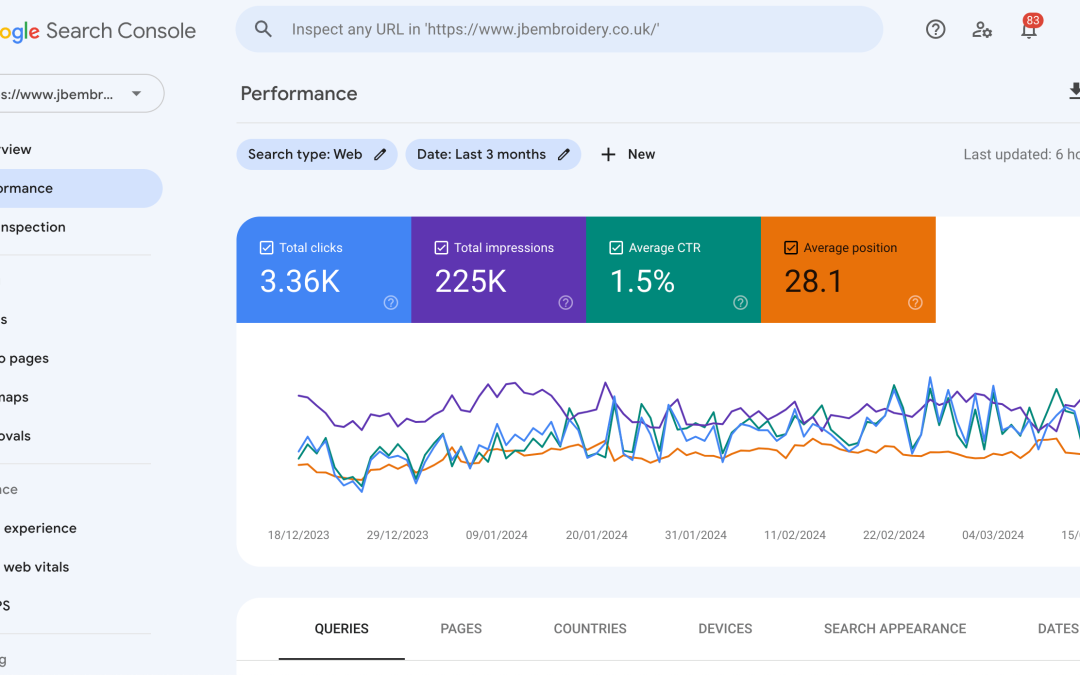Switch to the DATES tab
Image resolution: width=1080 pixels, height=675 pixels.
pos(1059,629)
